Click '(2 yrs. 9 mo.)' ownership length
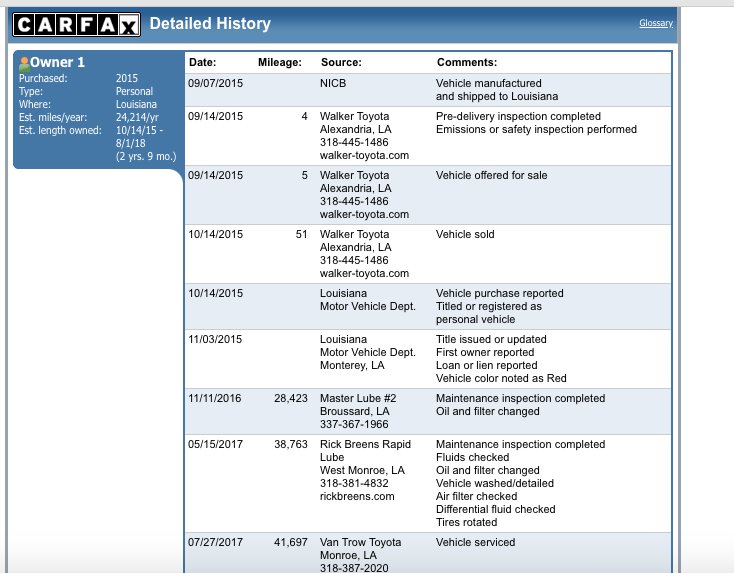 tap(146, 156)
